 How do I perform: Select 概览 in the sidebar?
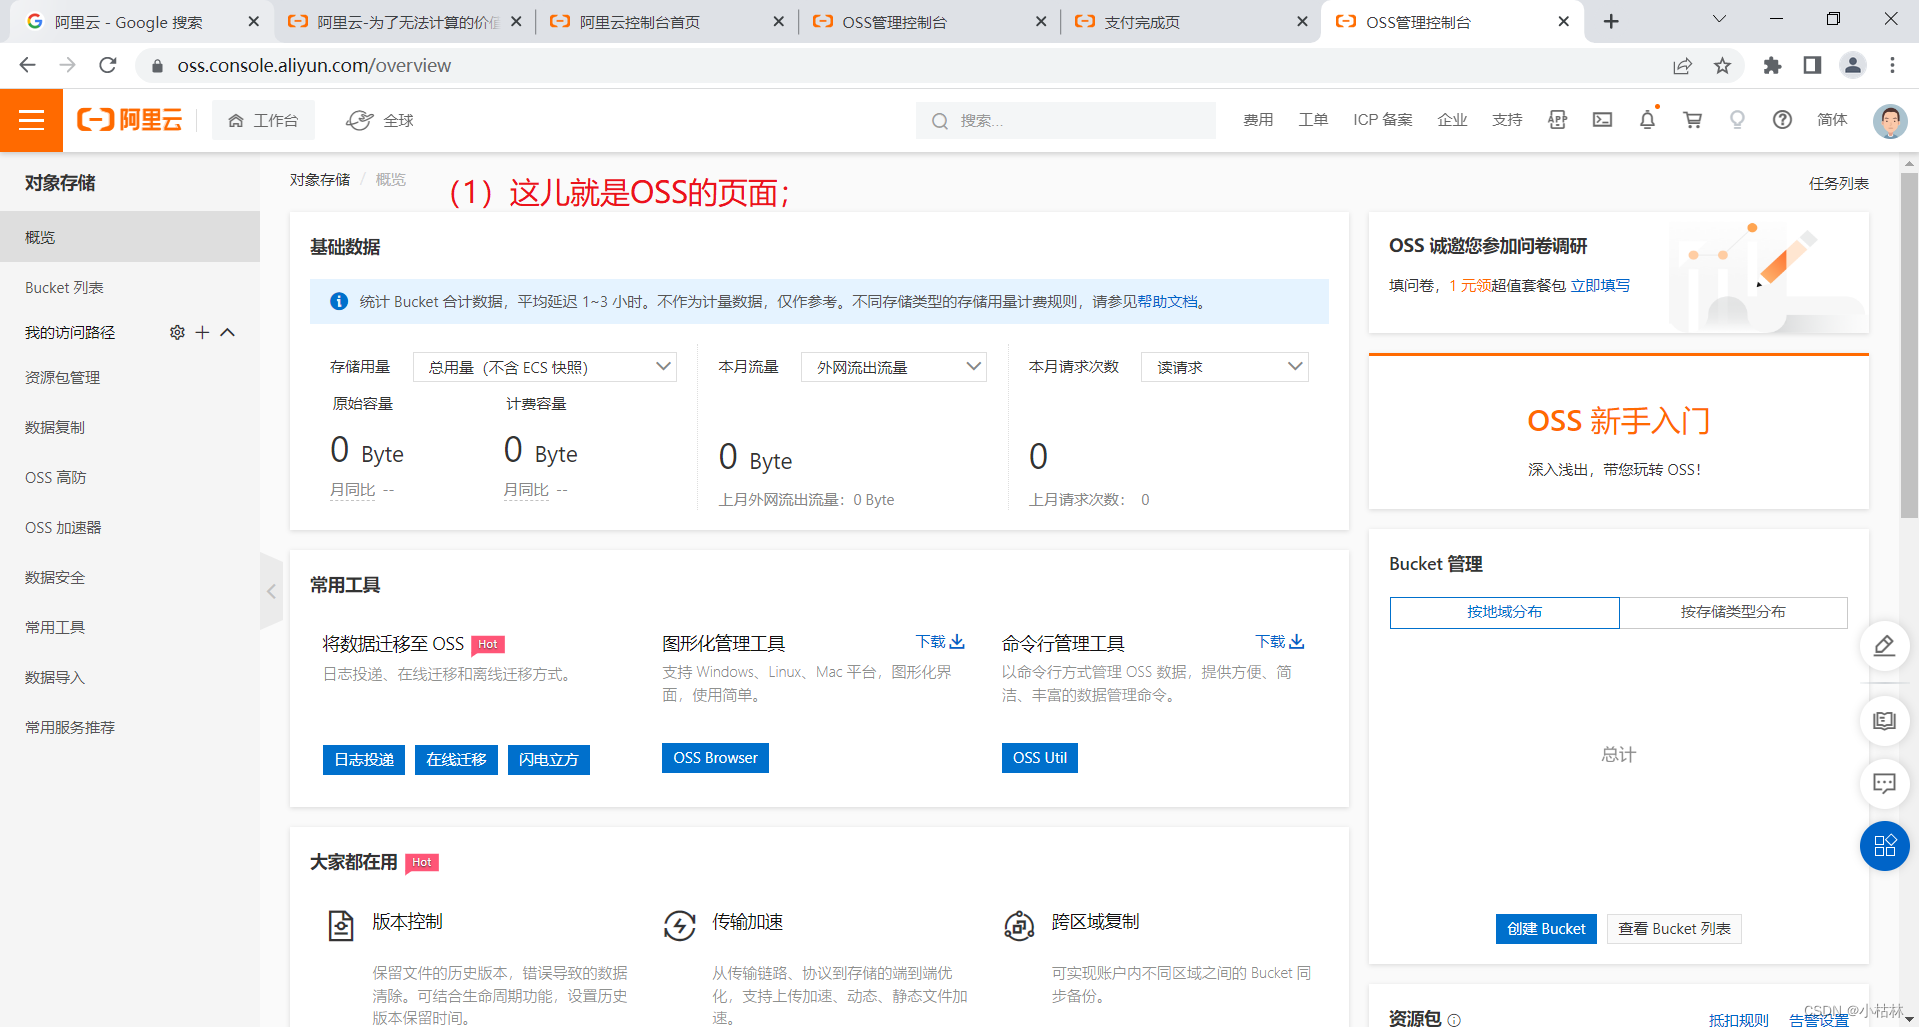pyautogui.click(x=130, y=237)
